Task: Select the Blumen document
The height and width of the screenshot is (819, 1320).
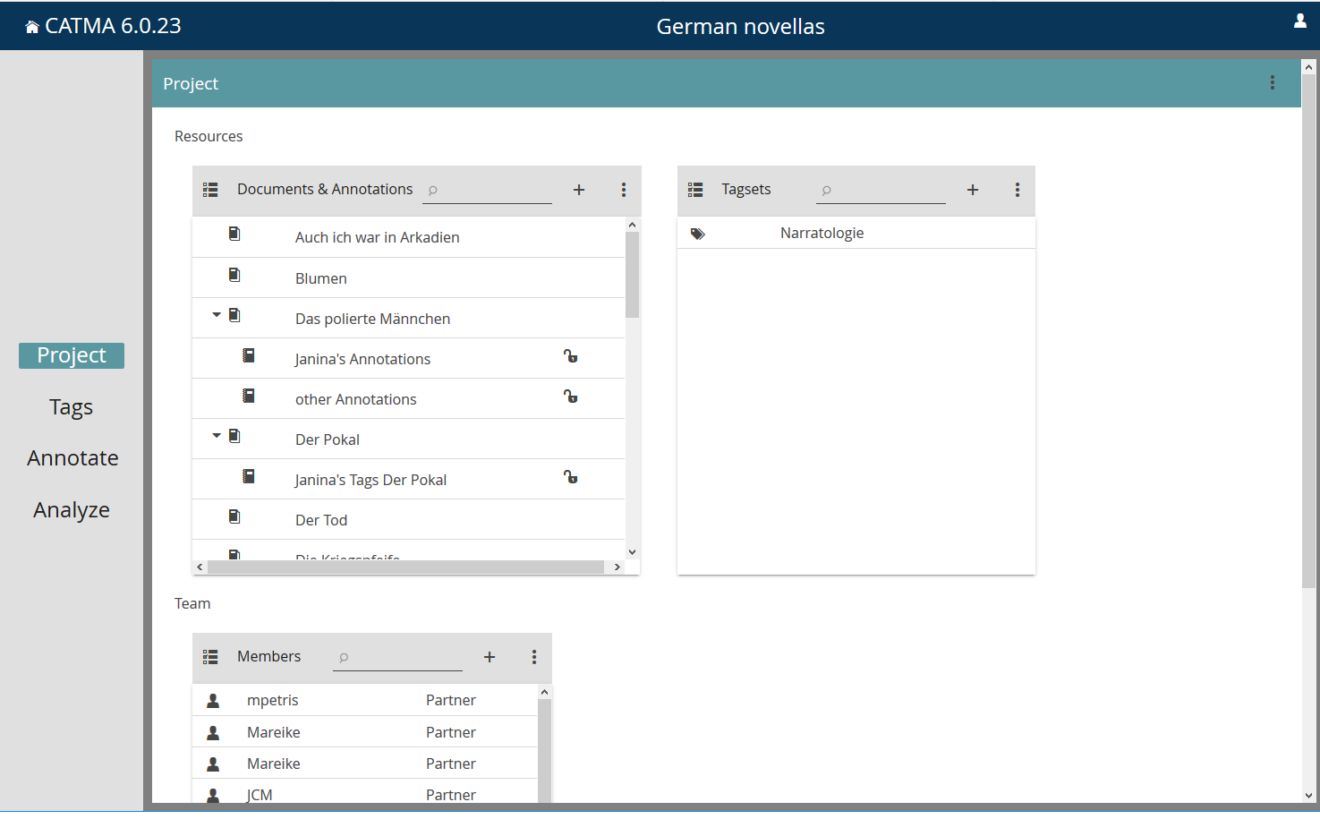Action: click(321, 278)
